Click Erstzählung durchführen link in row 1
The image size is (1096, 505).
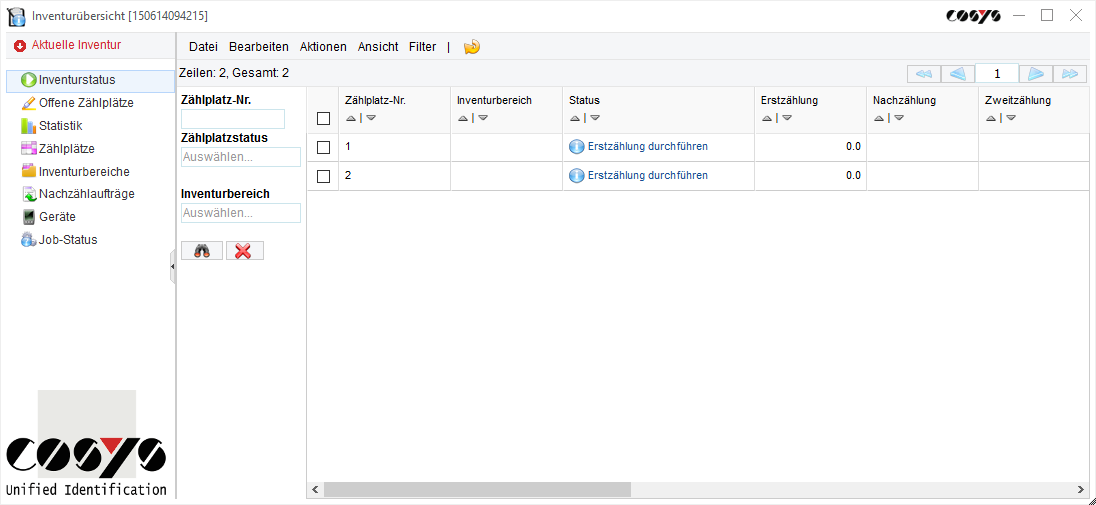pyautogui.click(x=647, y=147)
